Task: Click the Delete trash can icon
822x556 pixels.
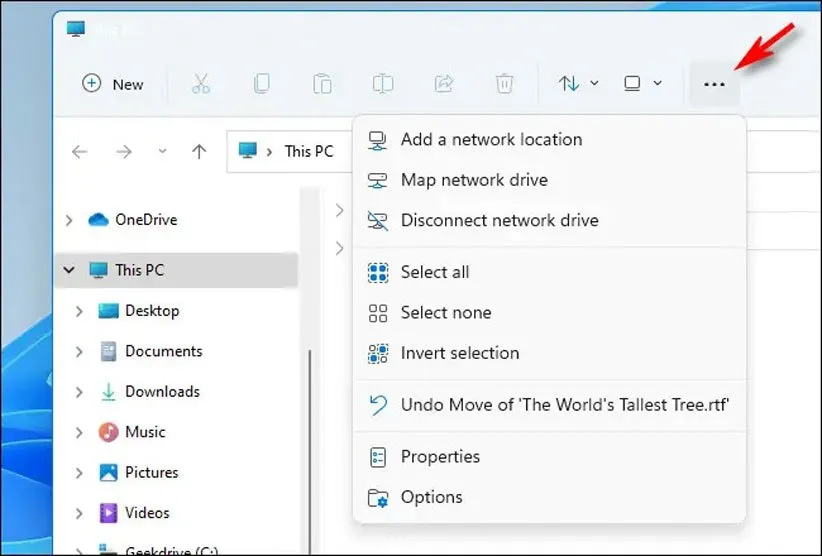Action: click(505, 84)
